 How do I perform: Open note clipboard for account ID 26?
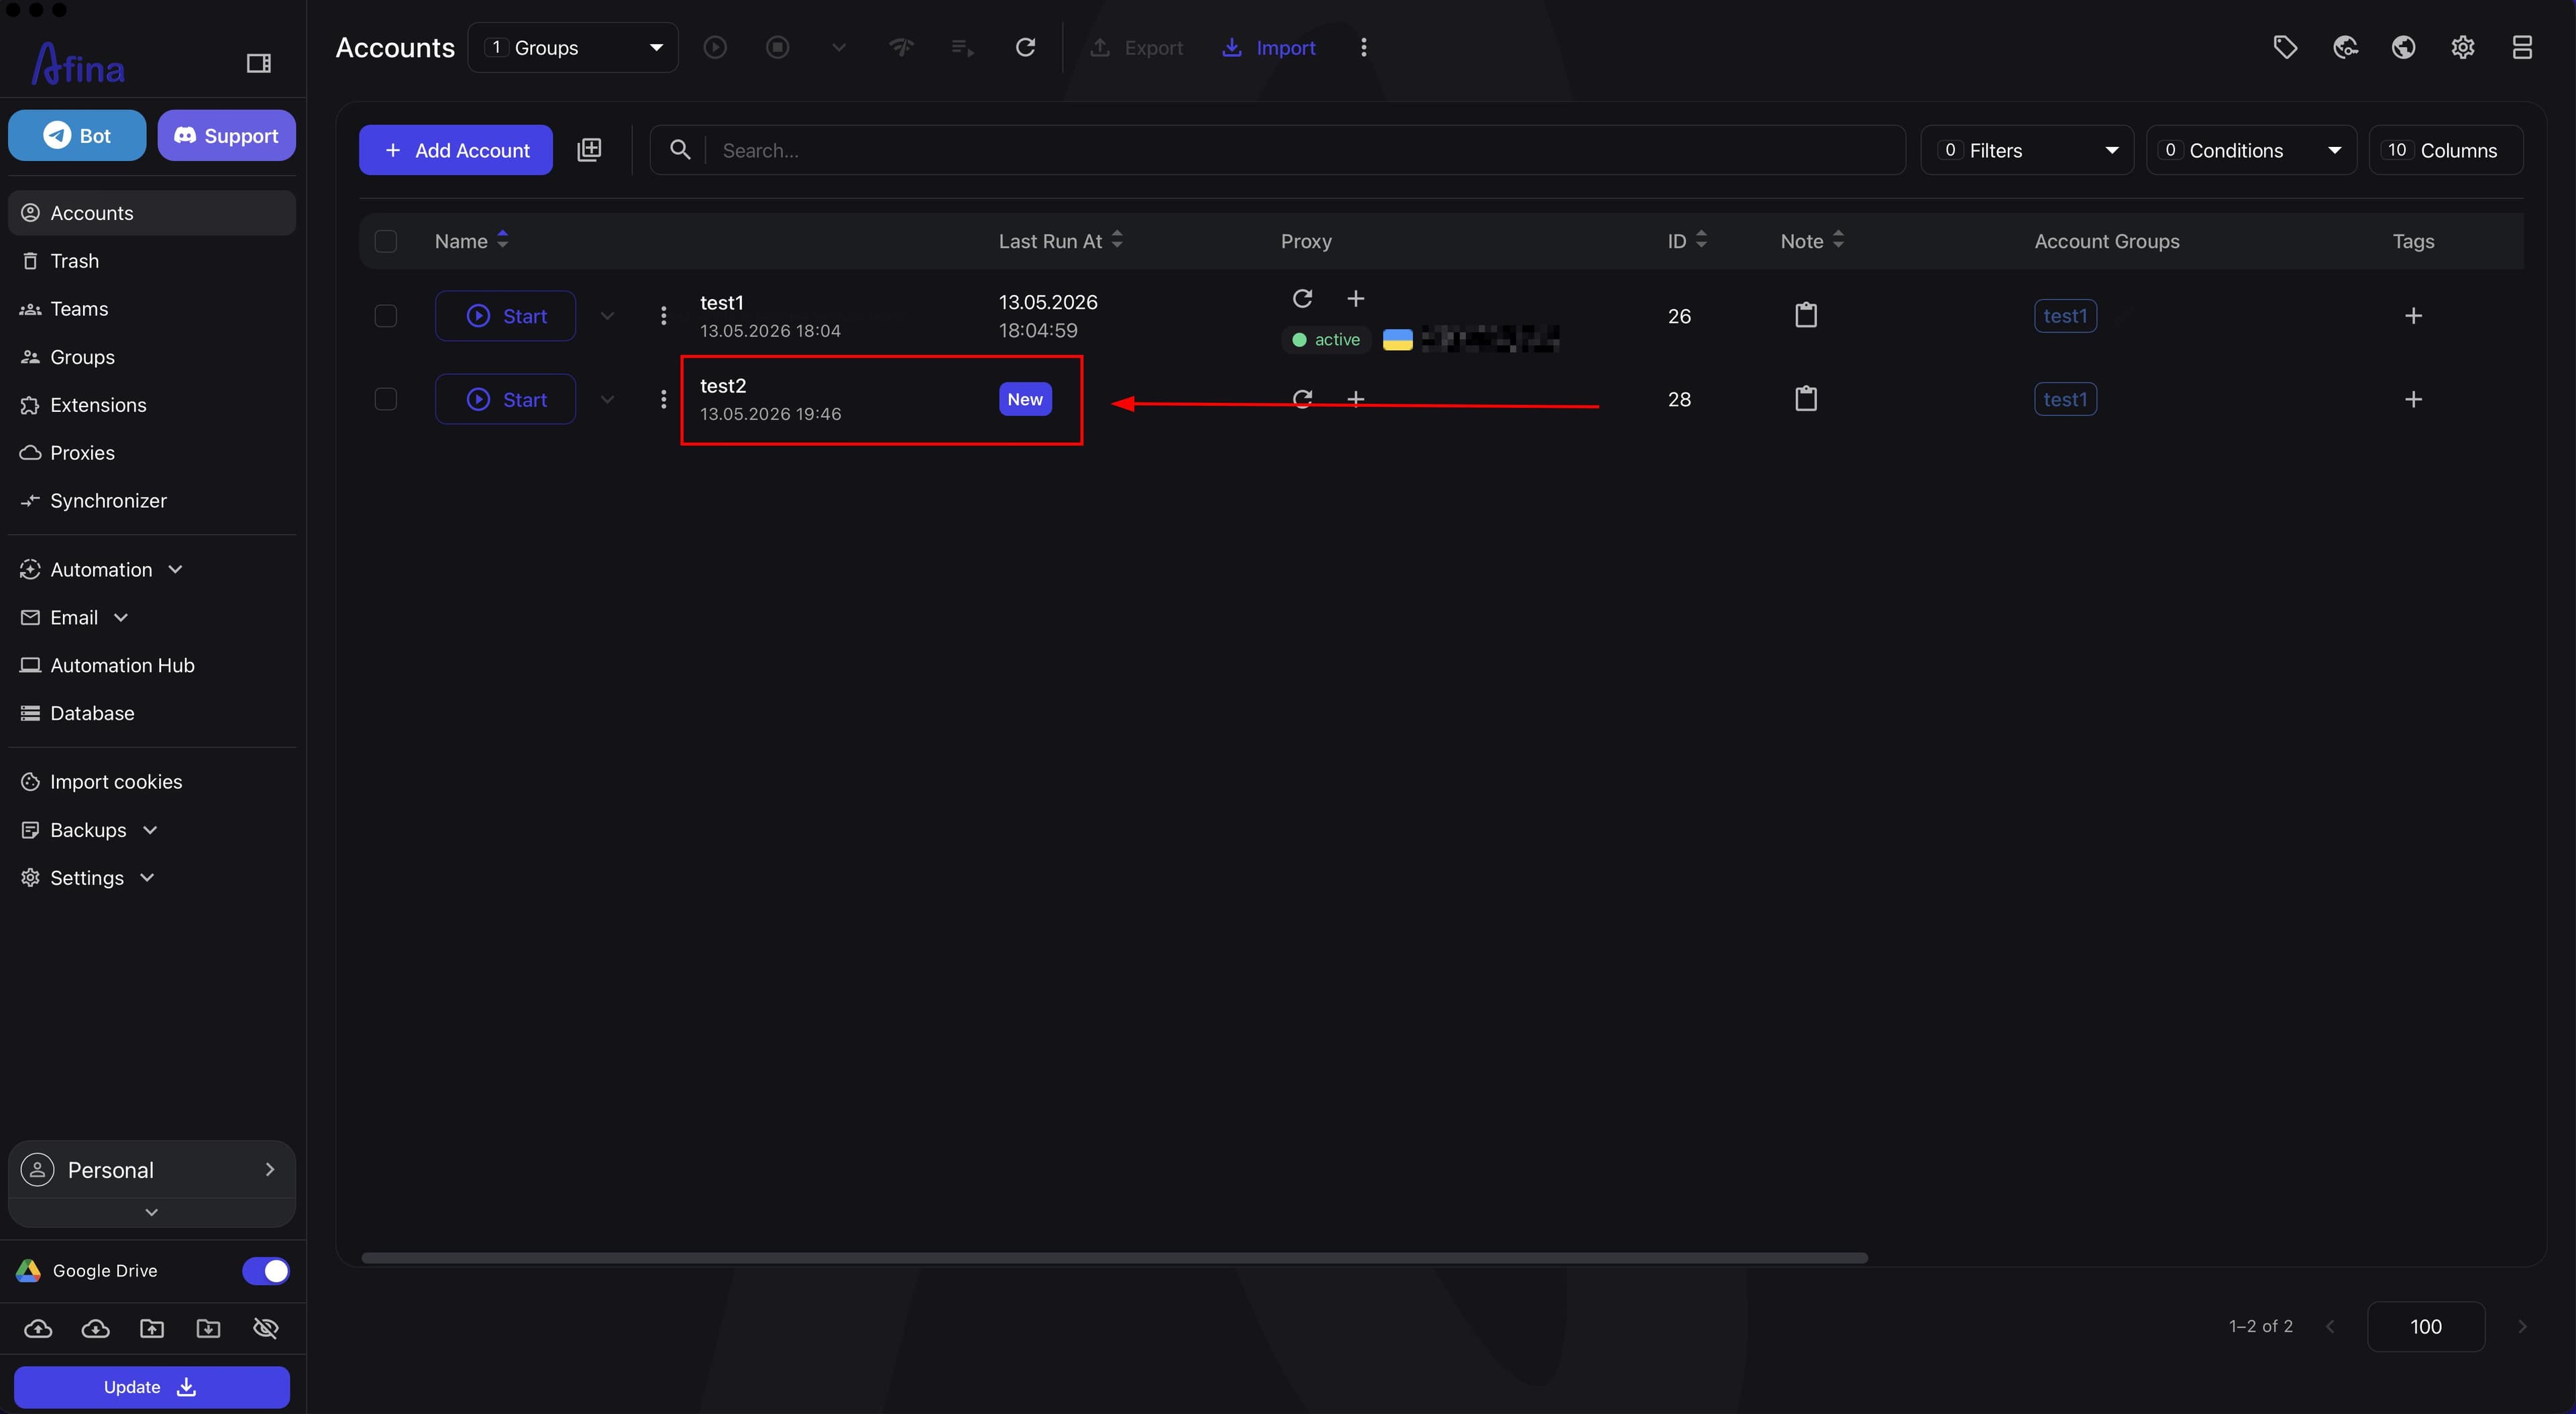tap(1806, 316)
